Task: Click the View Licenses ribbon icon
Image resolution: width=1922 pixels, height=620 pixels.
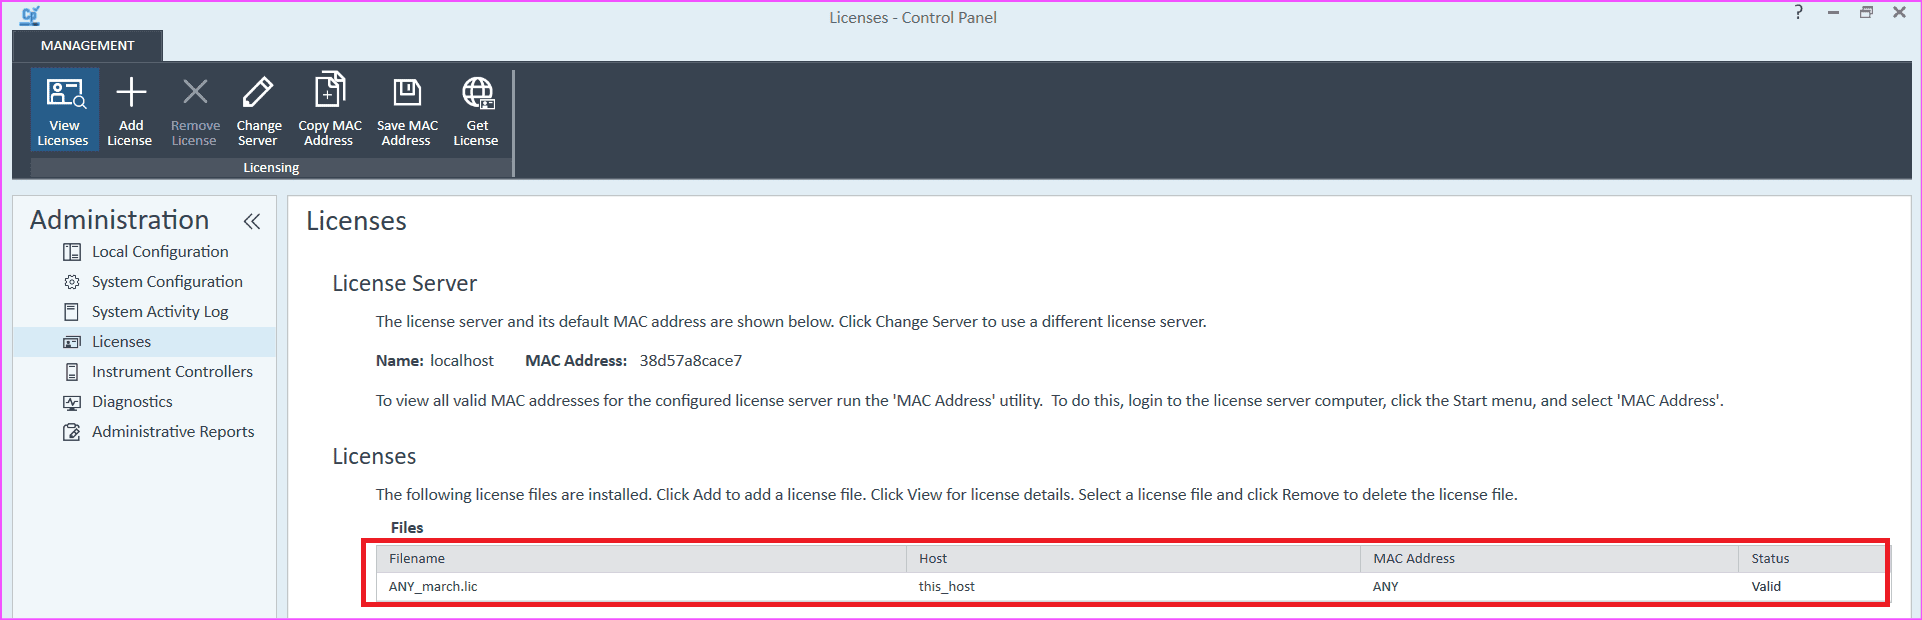Action: click(65, 93)
